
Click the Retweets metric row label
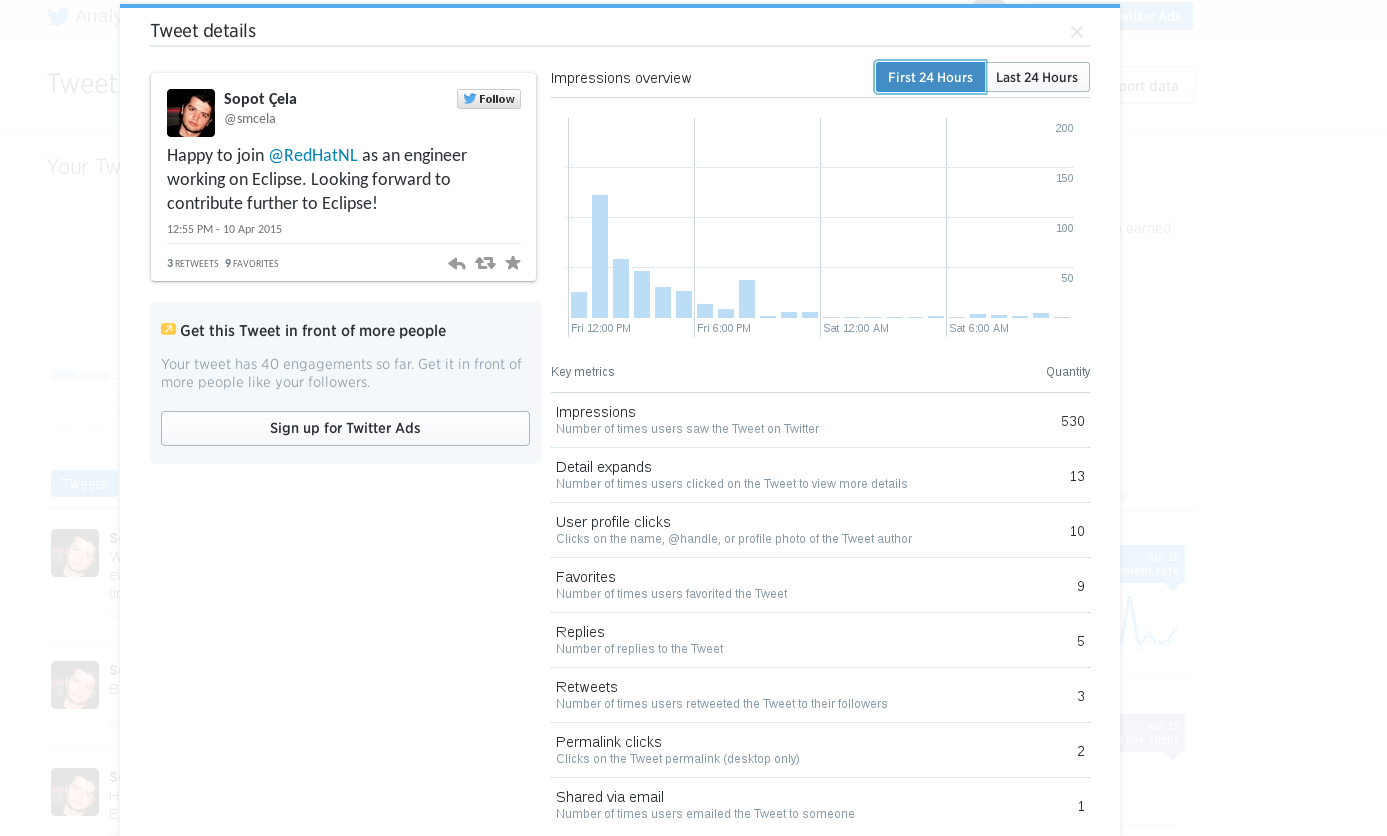click(587, 687)
